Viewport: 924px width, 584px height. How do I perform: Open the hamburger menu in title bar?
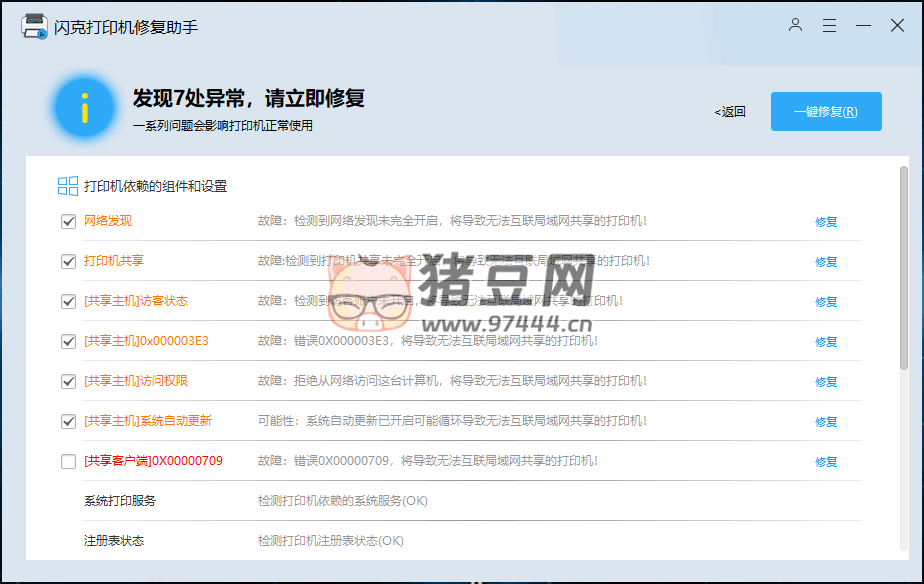pyautogui.click(x=829, y=26)
